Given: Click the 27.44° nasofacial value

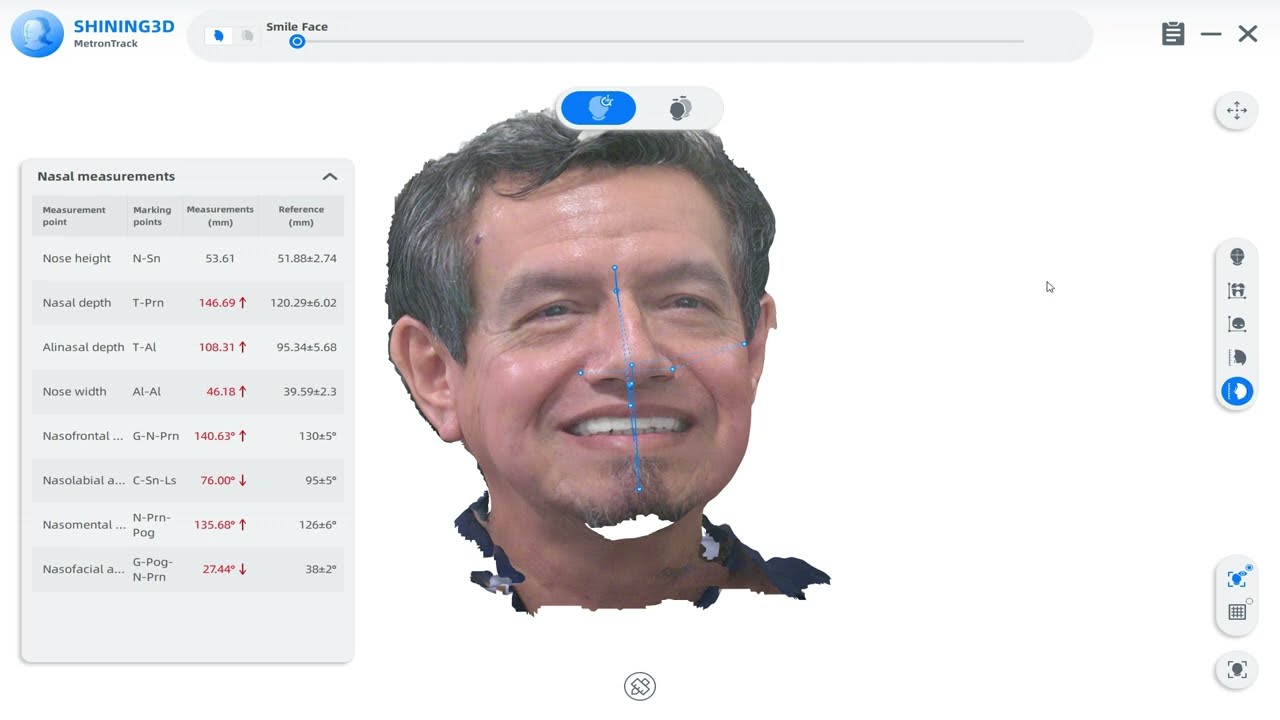Looking at the screenshot, I should [x=218, y=569].
